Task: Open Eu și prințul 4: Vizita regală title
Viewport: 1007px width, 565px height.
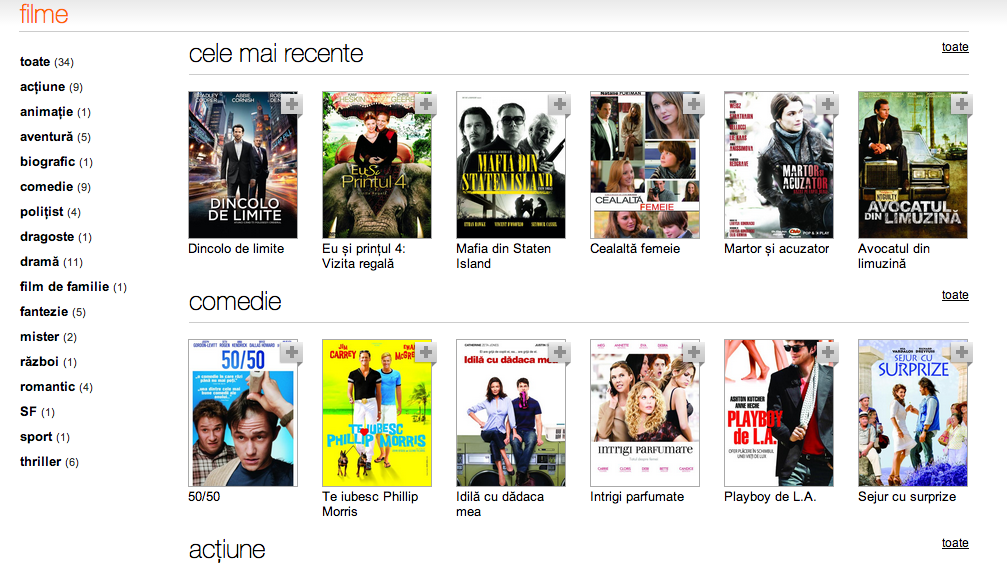Action: (x=363, y=256)
